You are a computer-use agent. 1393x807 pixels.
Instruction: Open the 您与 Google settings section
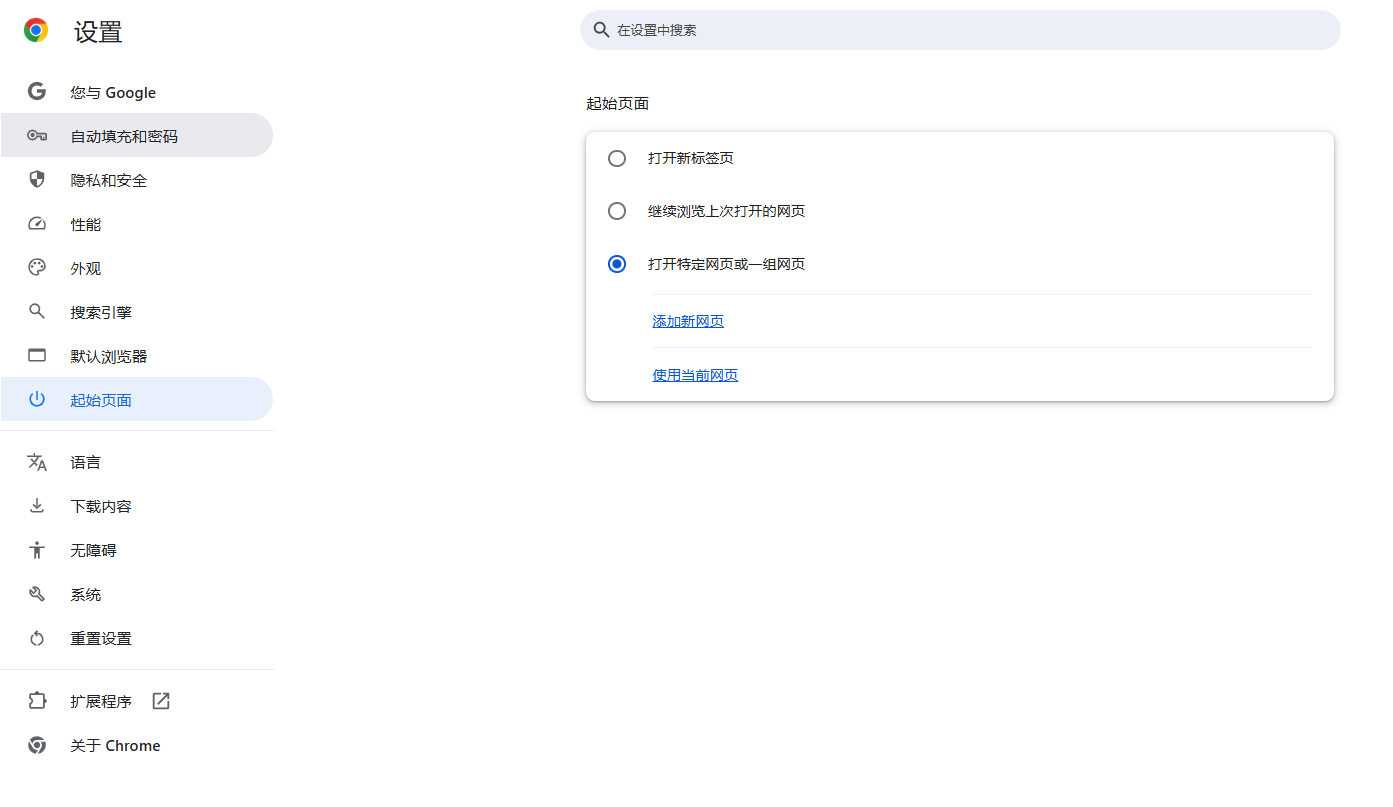pyautogui.click(x=136, y=92)
